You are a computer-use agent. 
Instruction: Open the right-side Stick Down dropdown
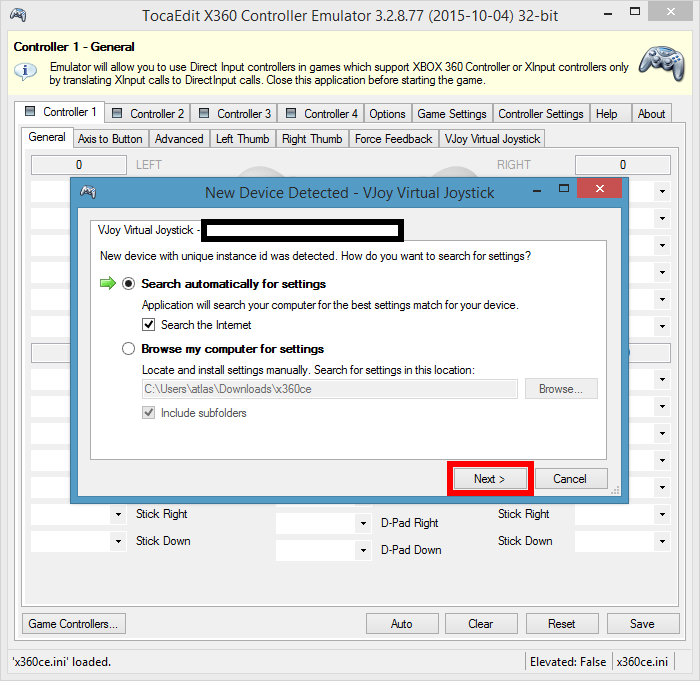pos(662,542)
